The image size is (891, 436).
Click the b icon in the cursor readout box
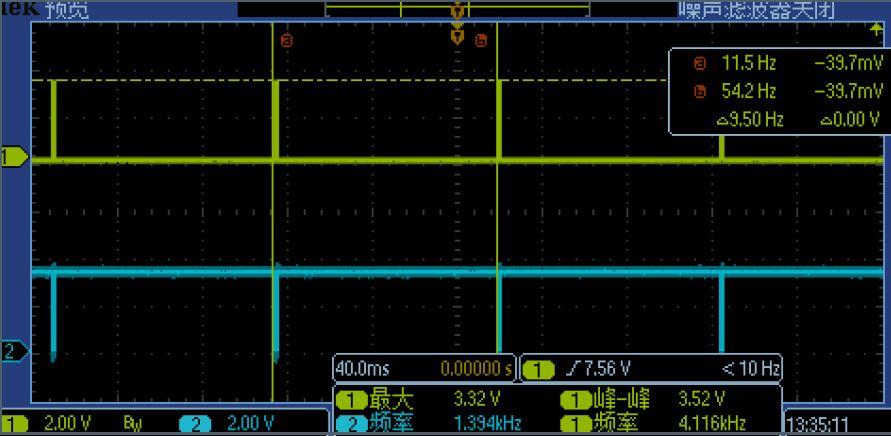tap(700, 92)
